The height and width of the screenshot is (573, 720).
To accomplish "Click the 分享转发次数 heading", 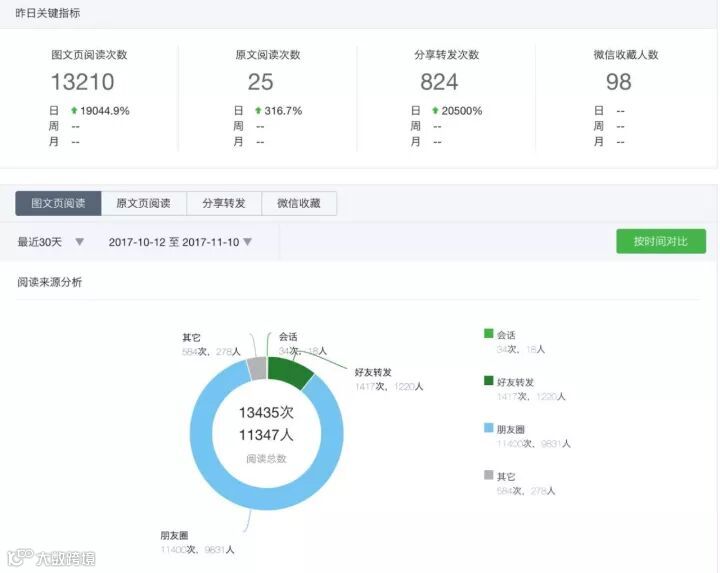I will click(446, 55).
